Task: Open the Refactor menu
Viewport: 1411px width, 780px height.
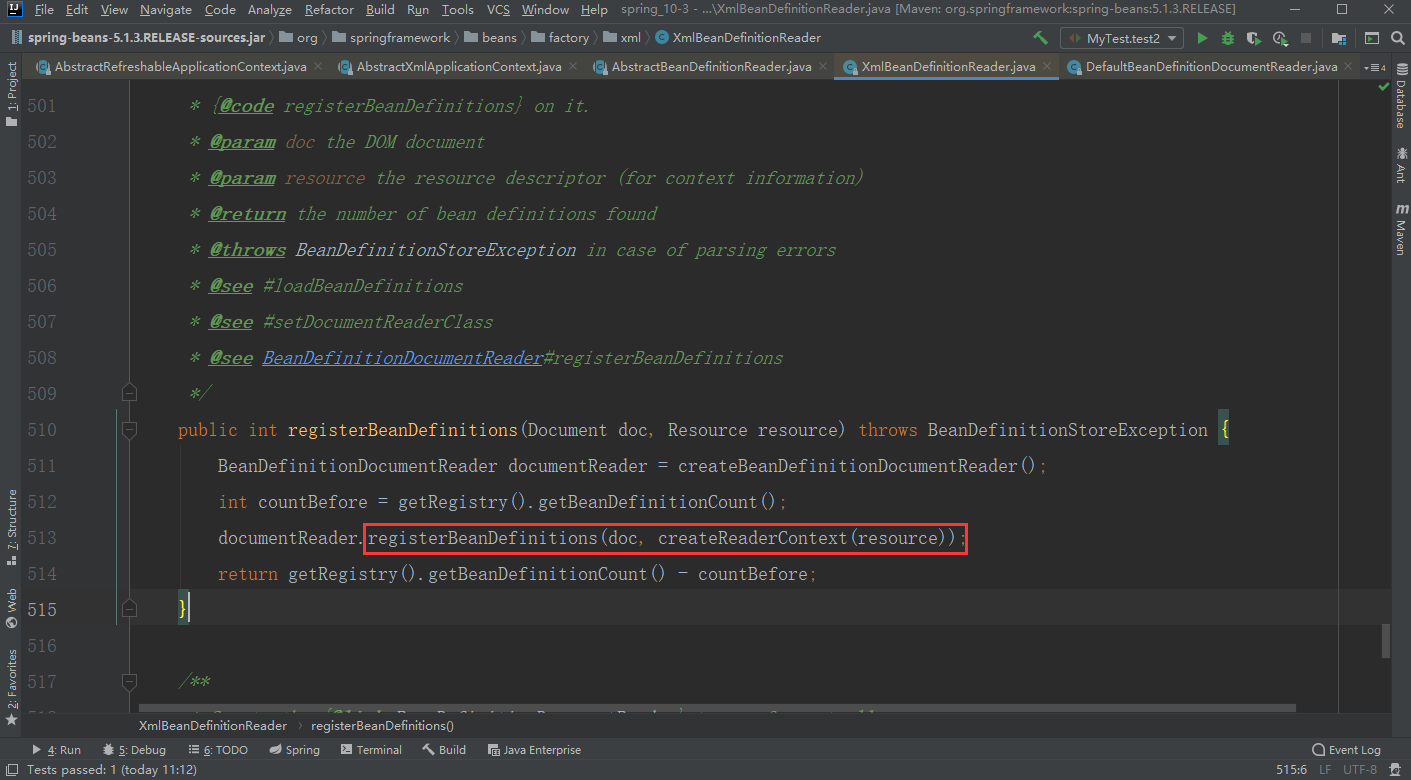Action: point(329,10)
